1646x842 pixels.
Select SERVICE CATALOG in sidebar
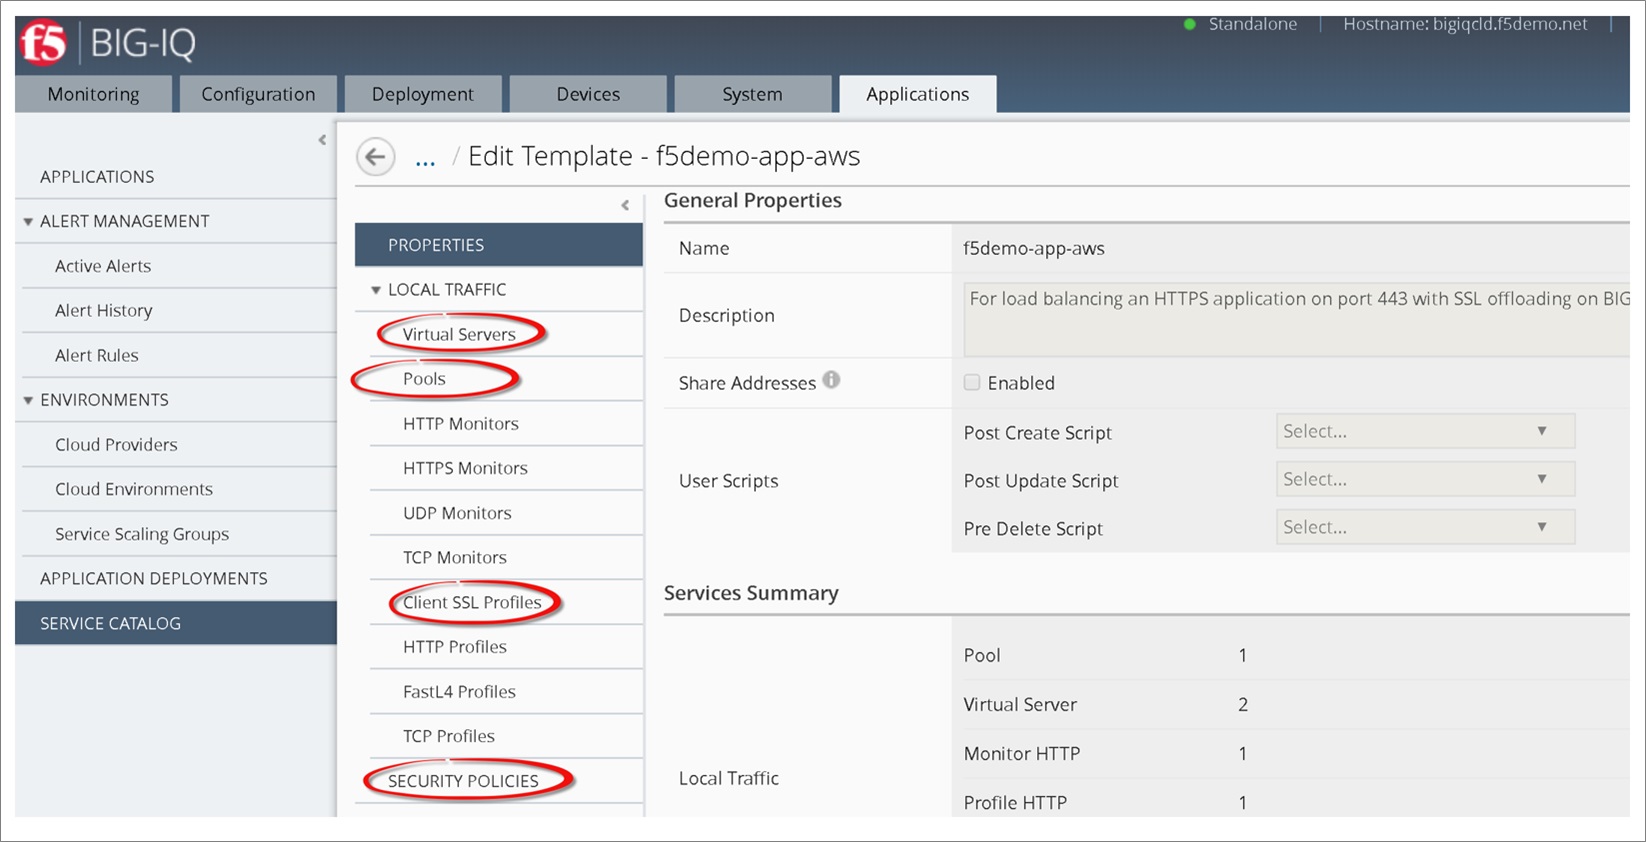click(176, 623)
